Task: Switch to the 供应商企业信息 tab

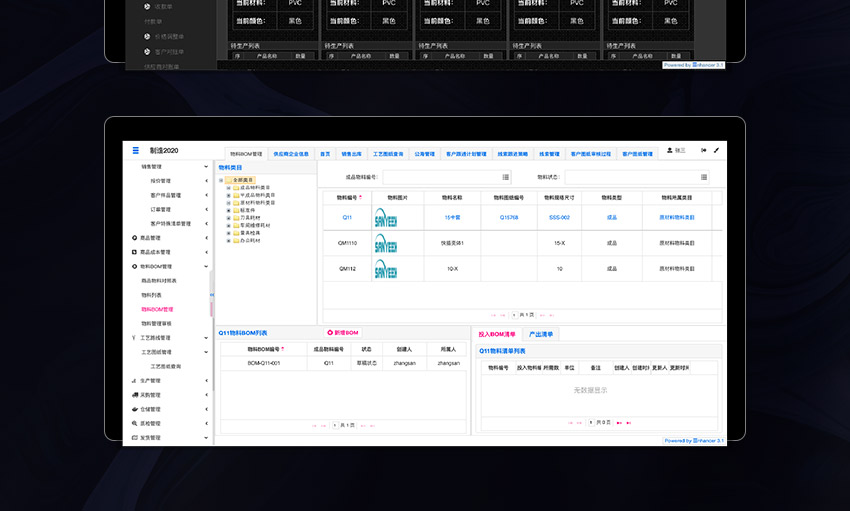Action: point(291,154)
